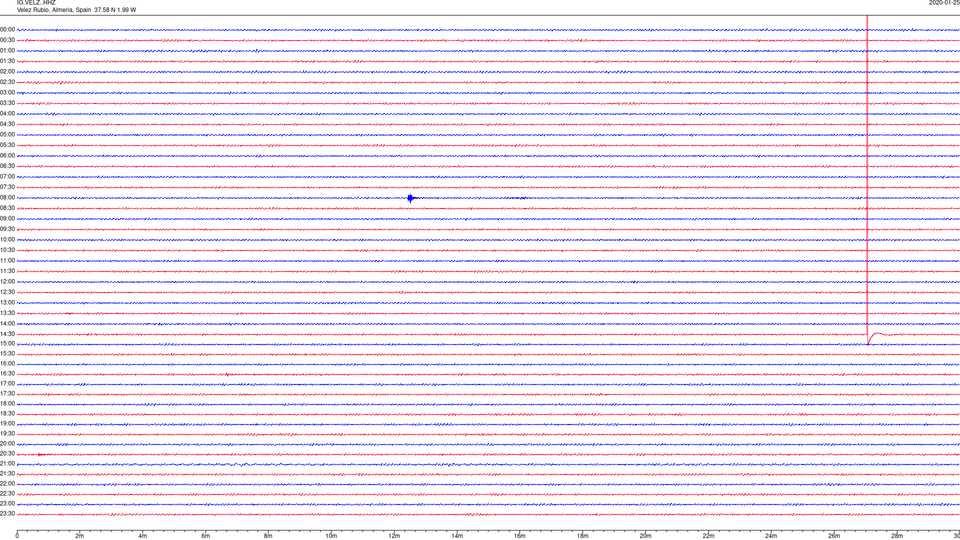Image resolution: width=960 pixels, height=540 pixels.
Task: Click the 6m tick on the minute axis
Action: click(x=206, y=536)
